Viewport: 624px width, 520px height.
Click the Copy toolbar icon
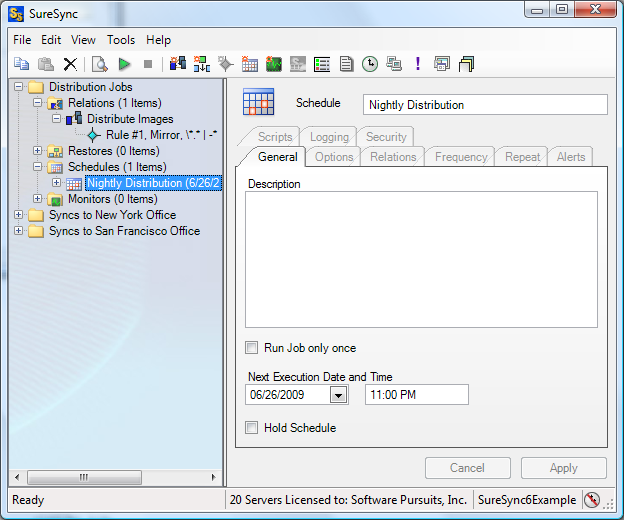point(21,64)
